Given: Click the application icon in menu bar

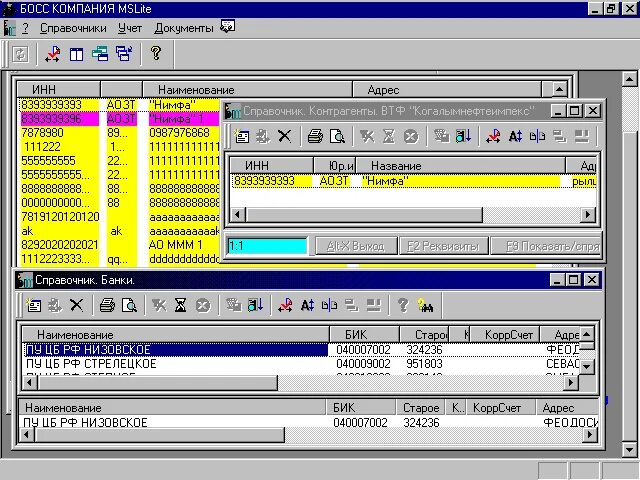Looking at the screenshot, I should point(9,28).
